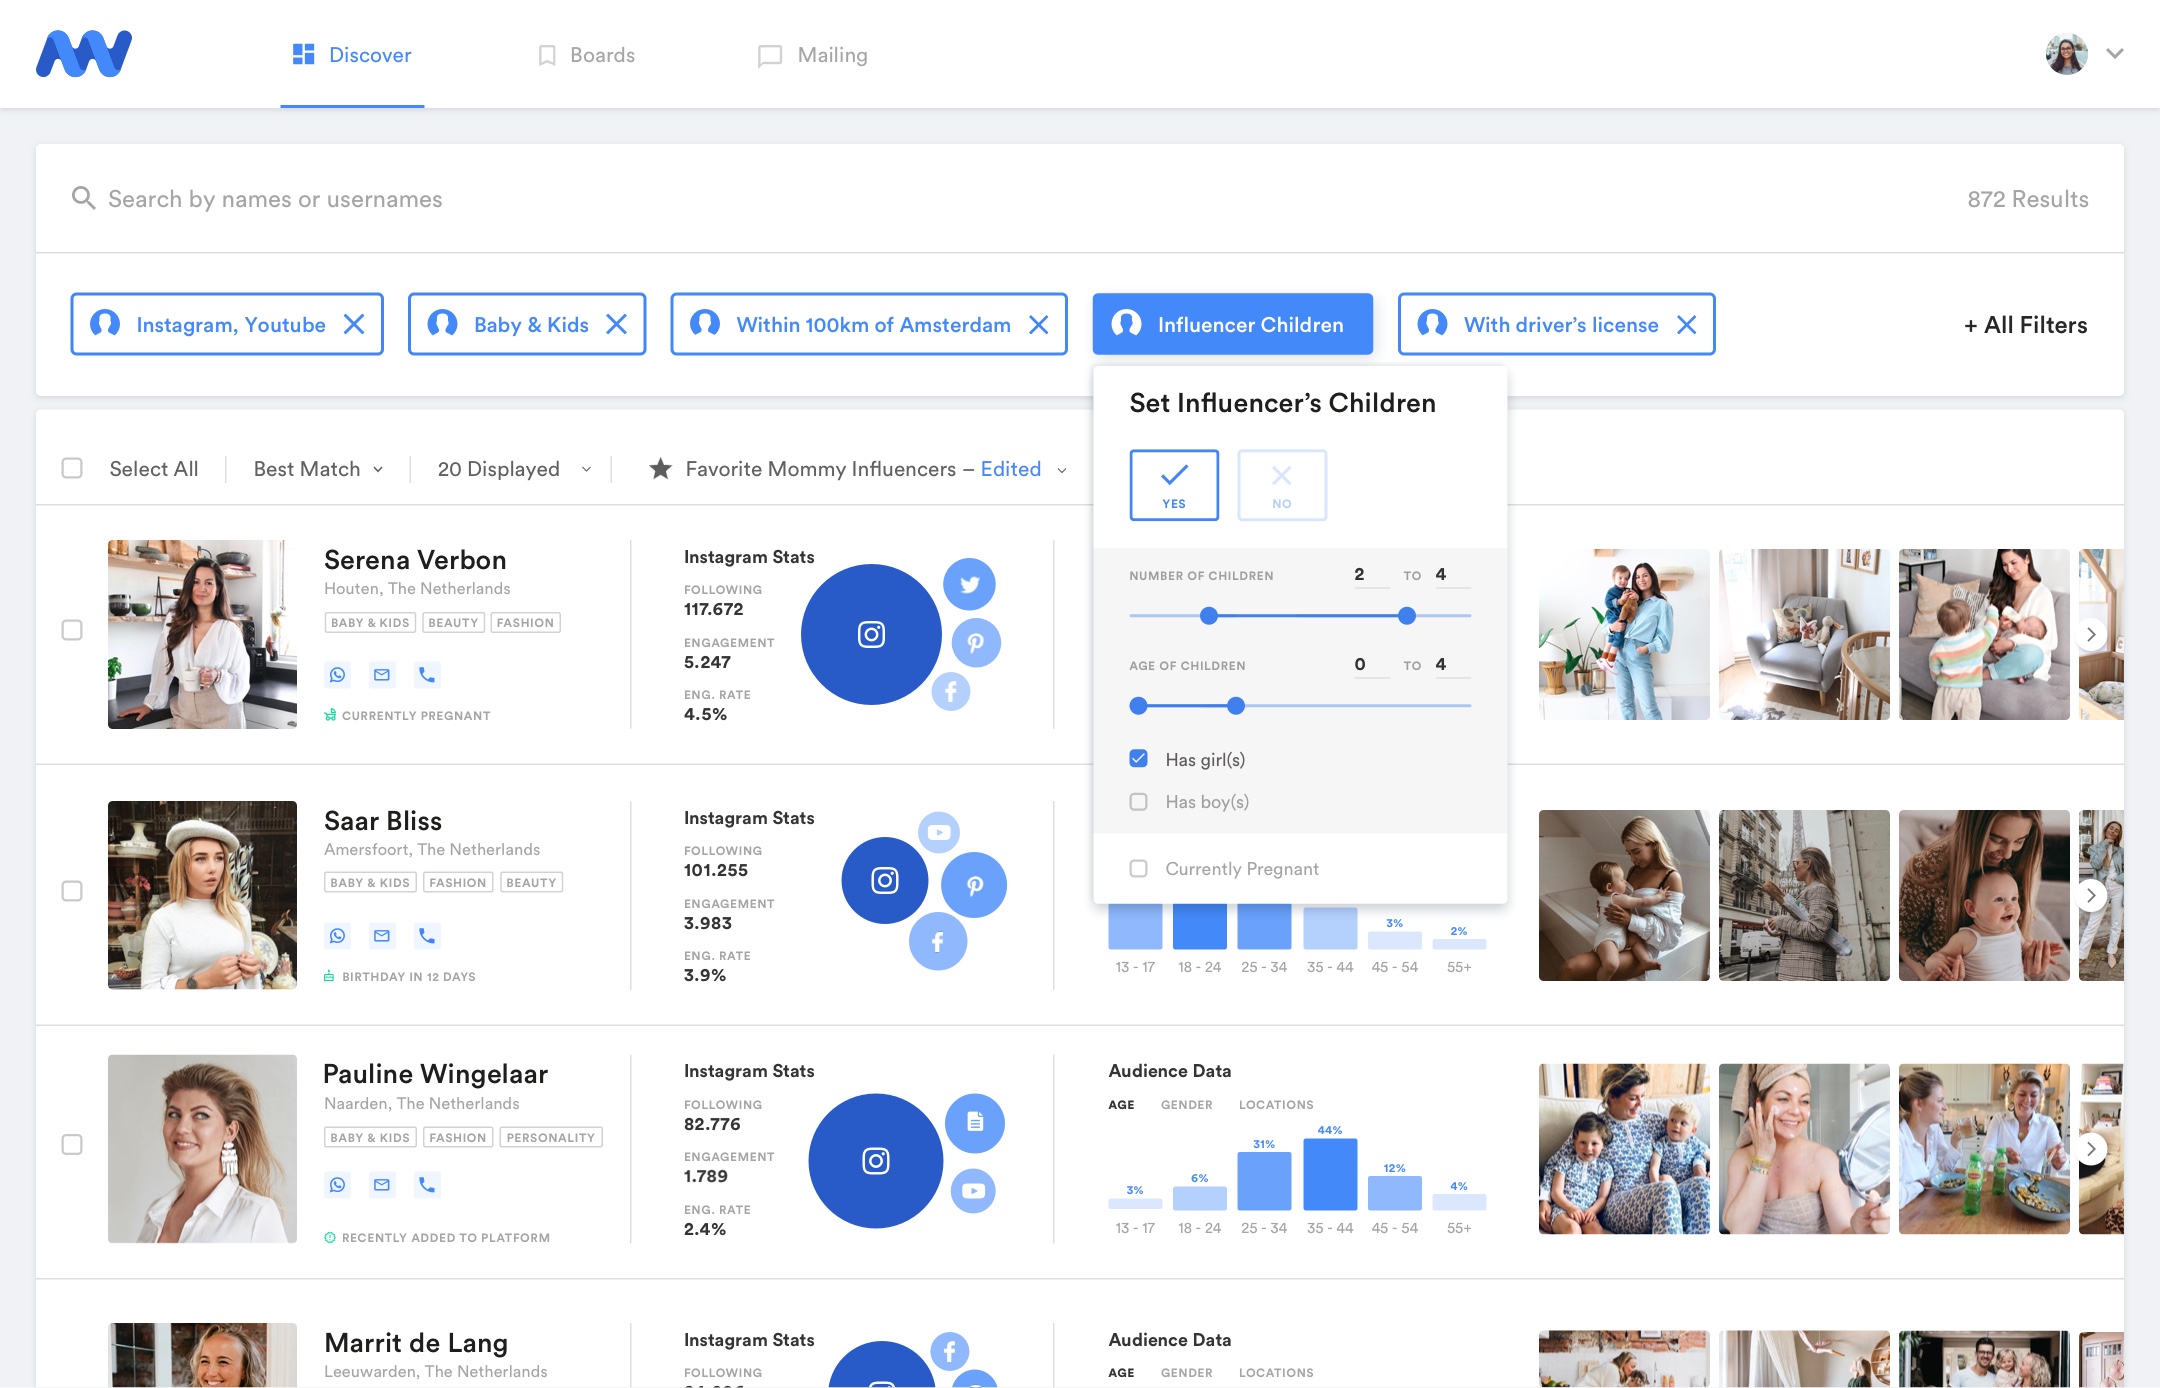Open the user profile menu chevron
2160x1388 pixels.
(2114, 54)
